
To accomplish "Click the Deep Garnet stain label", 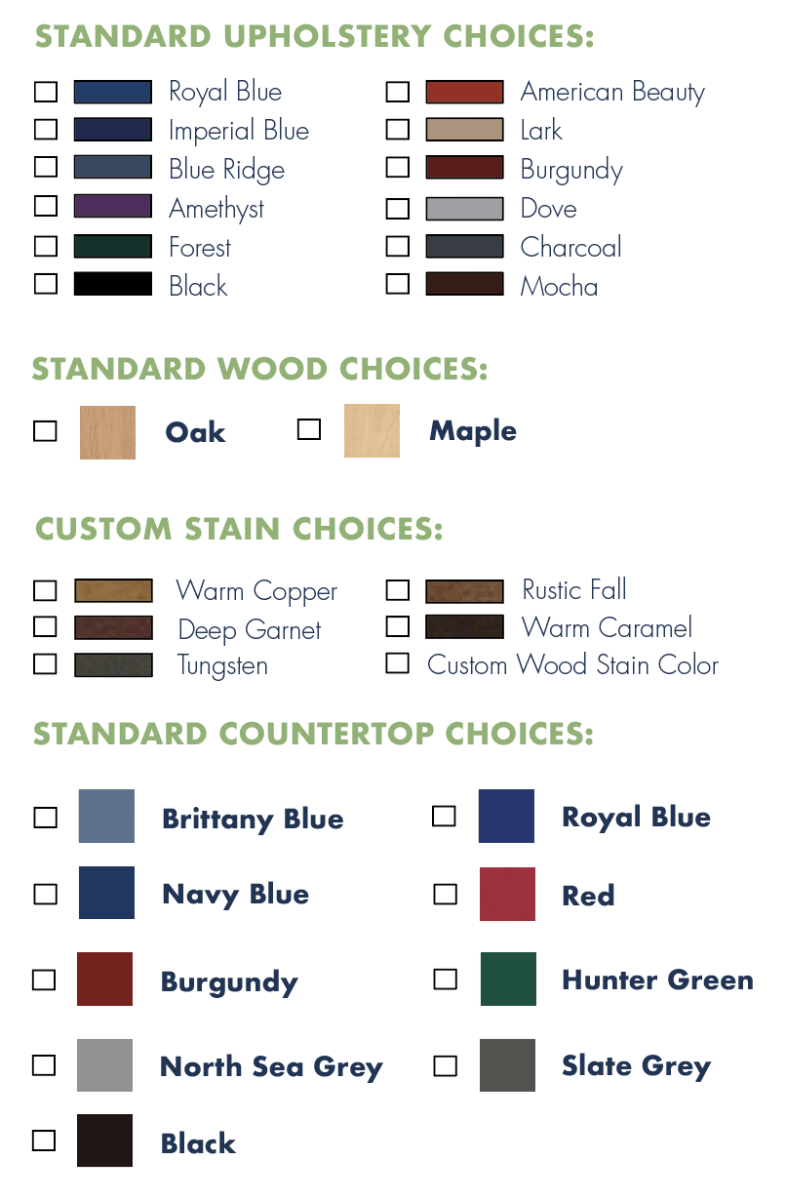I will click(x=250, y=630).
